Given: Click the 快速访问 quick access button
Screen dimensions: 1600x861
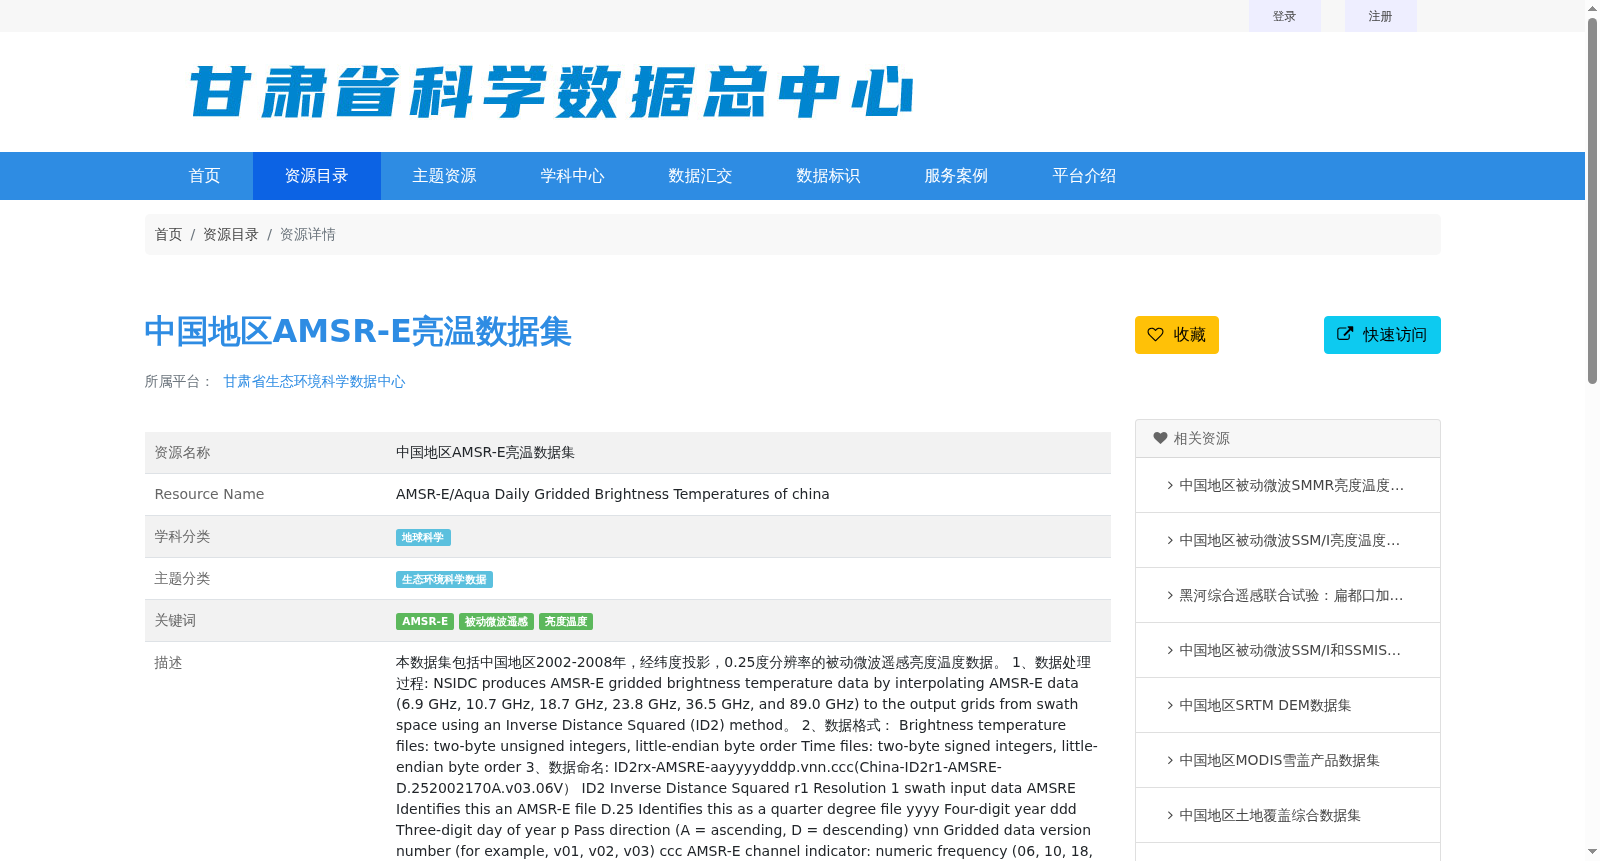Looking at the screenshot, I should 1382,335.
